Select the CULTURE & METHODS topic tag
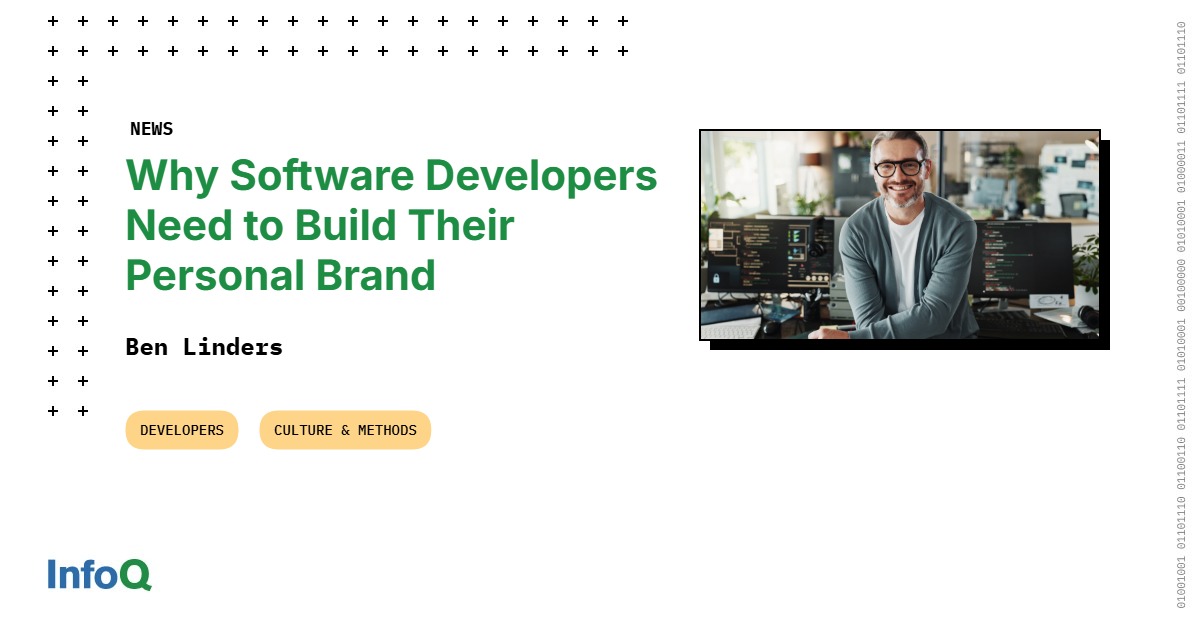 [345, 430]
